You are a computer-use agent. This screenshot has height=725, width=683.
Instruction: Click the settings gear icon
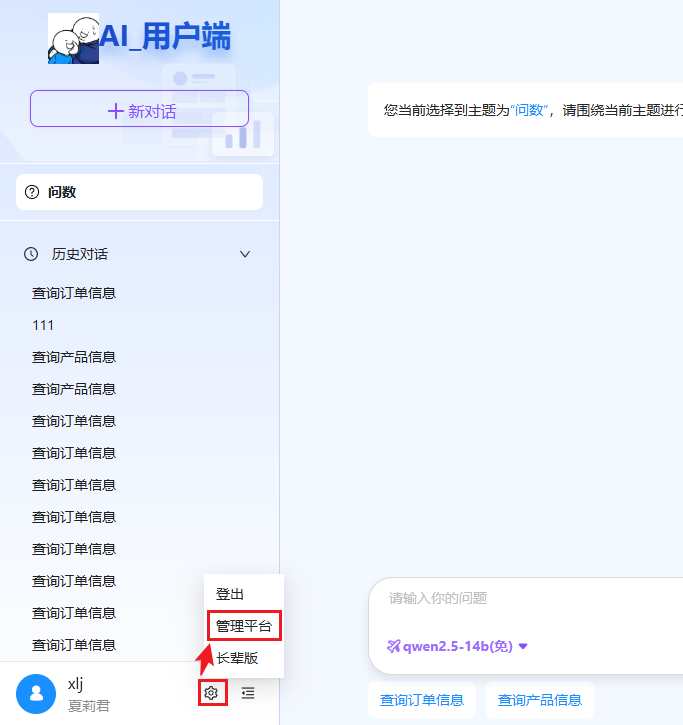coord(211,692)
